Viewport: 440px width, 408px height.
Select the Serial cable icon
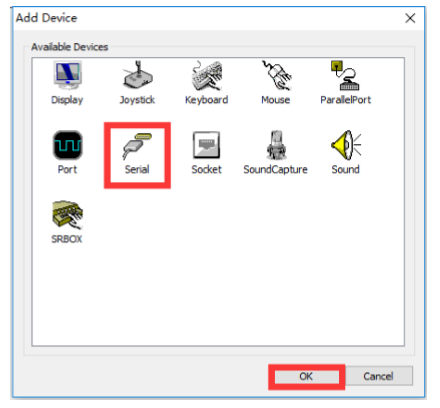137,146
